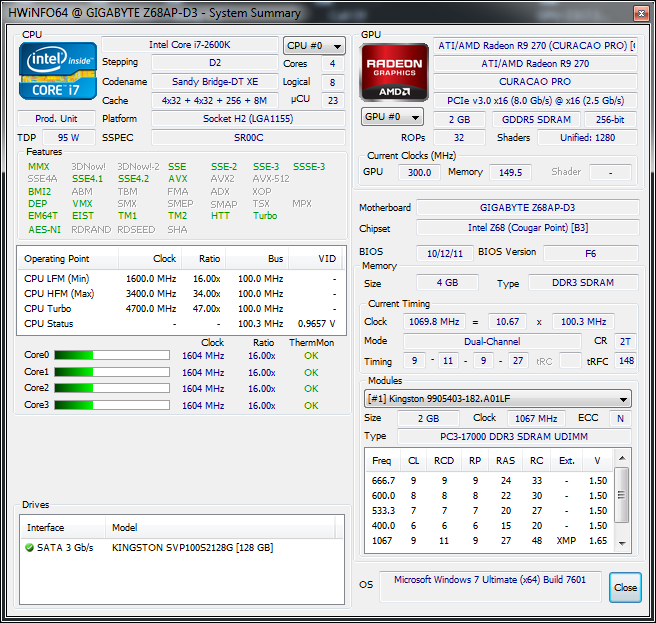Click the PCIe v3.0 x16 bus field
656x623 pixels.
point(535,100)
